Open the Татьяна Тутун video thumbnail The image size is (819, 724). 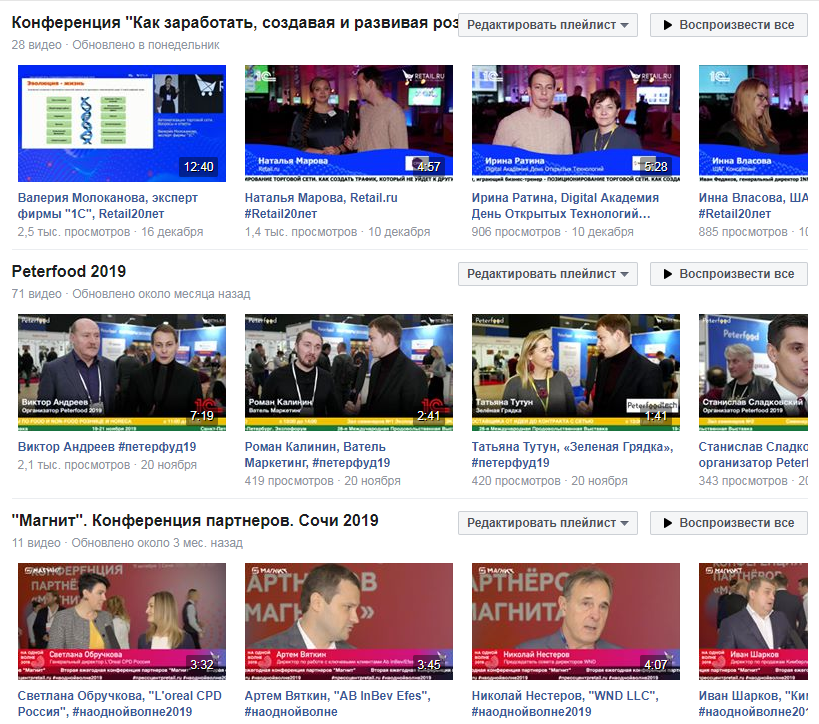click(x=576, y=372)
